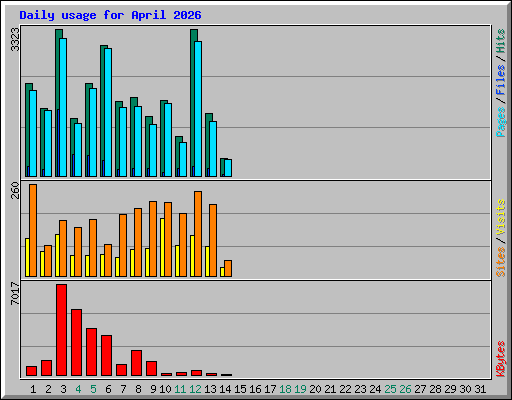Click day label 7 on the x-axis
This screenshot has height=400, width=512.
(x=123, y=389)
